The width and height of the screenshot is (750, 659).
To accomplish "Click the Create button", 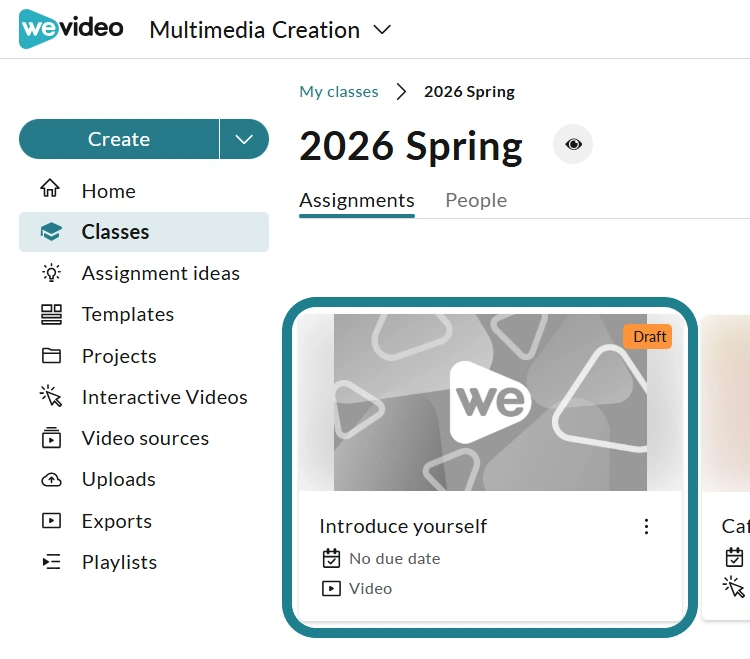I will coord(119,139).
